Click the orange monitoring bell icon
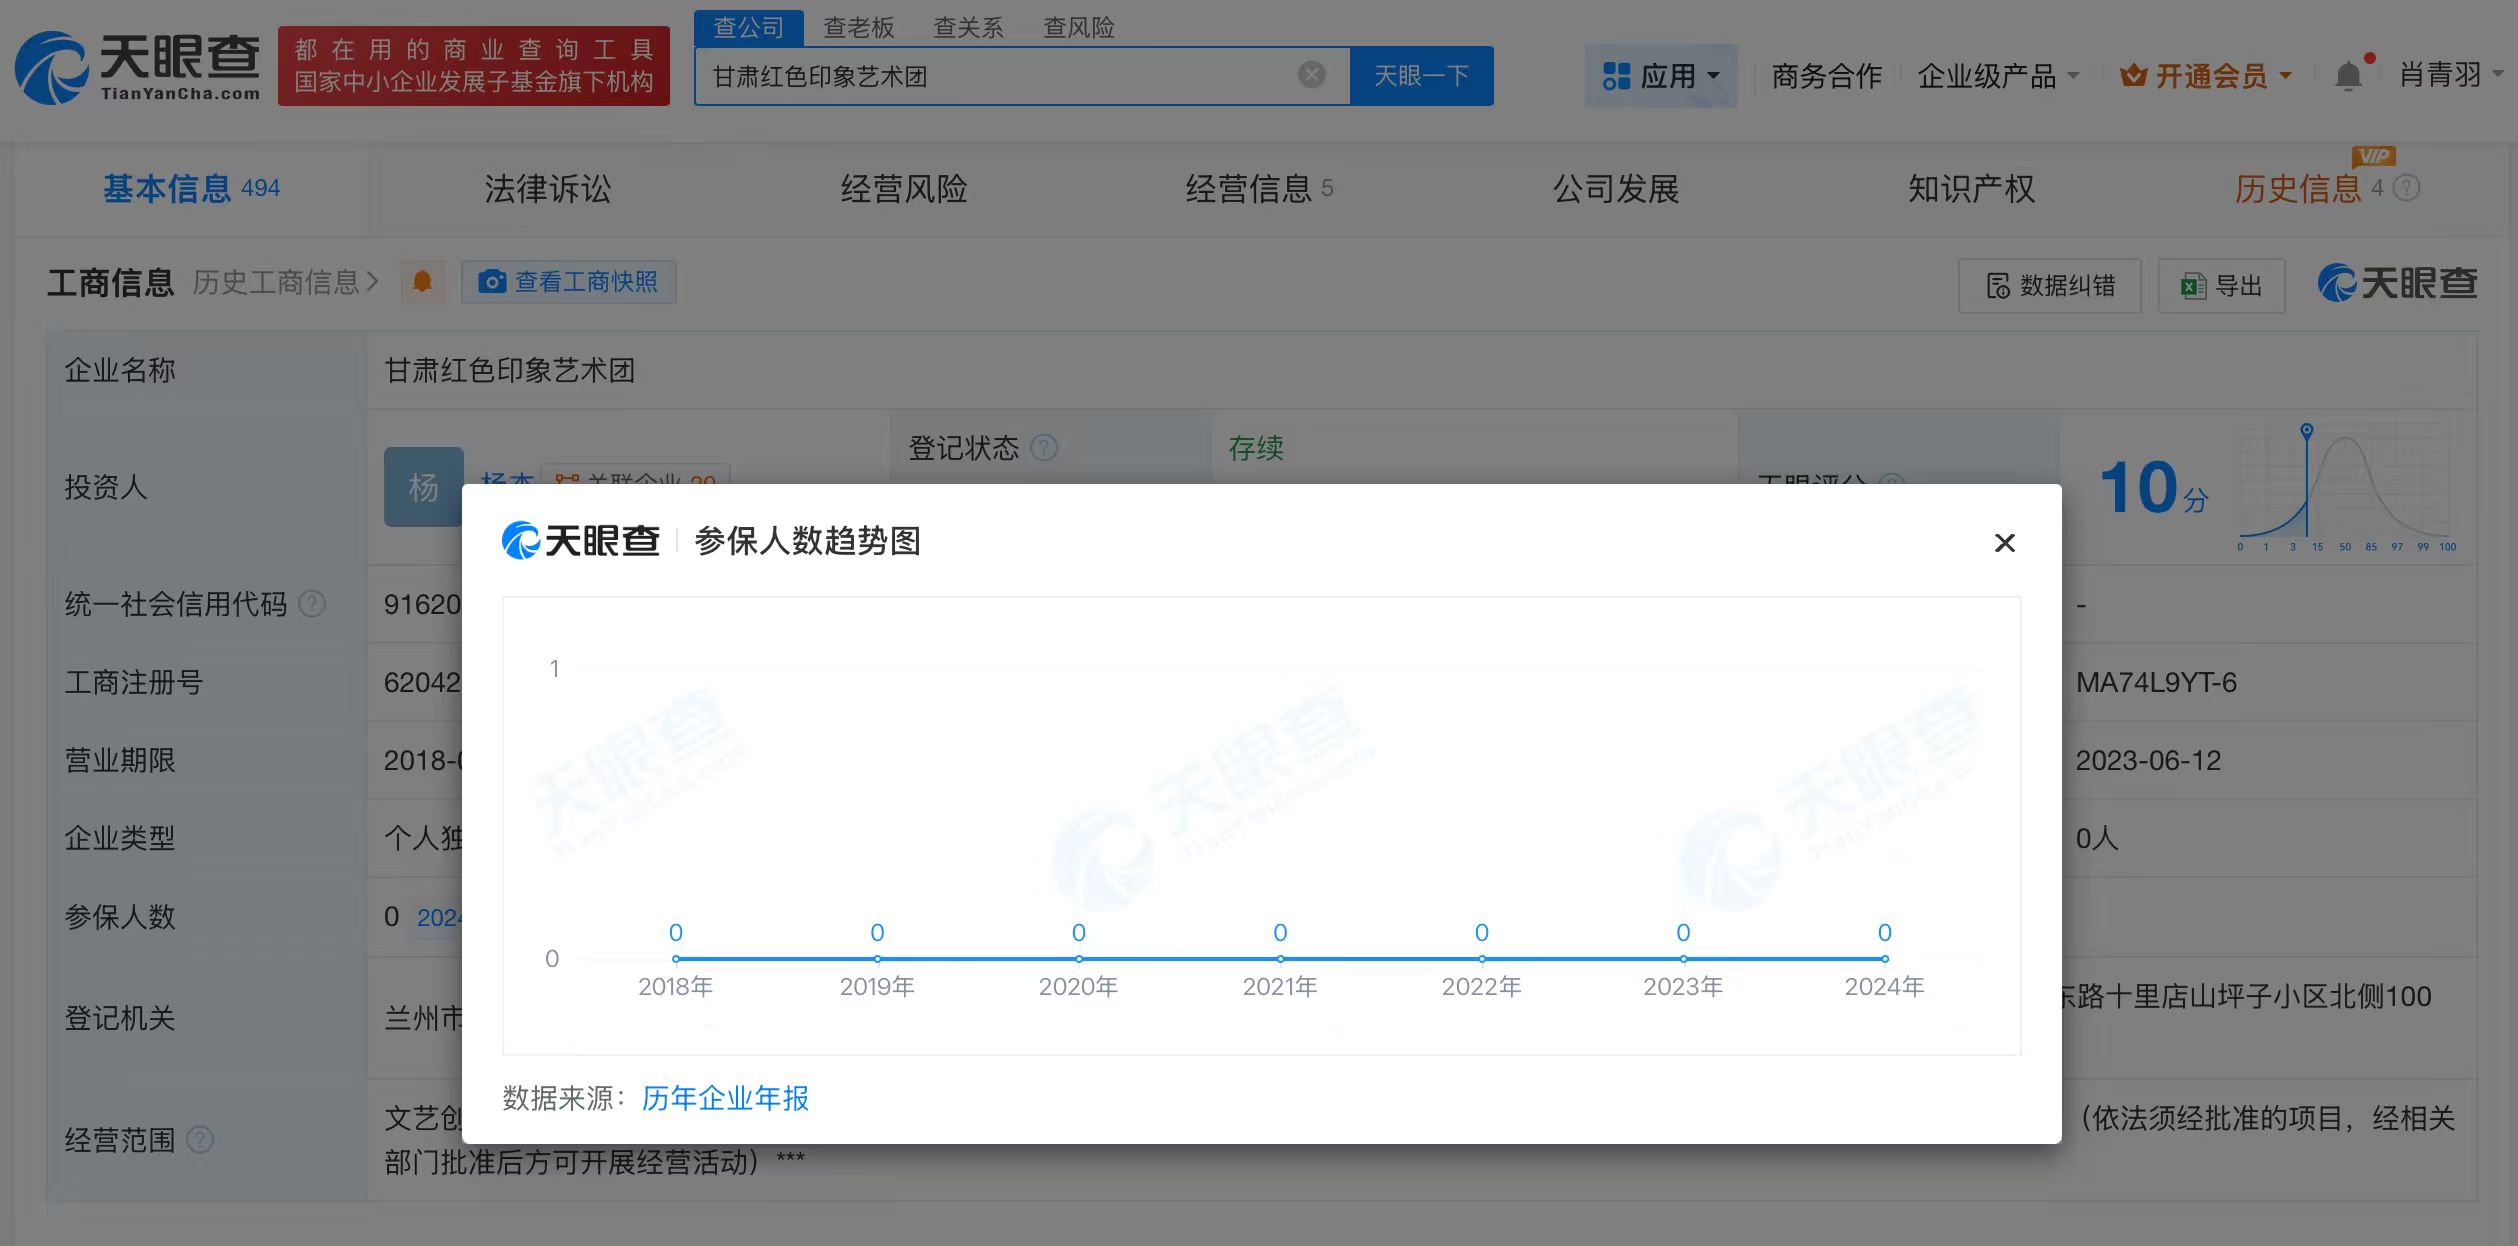The width and height of the screenshot is (2518, 1246). coord(422,282)
